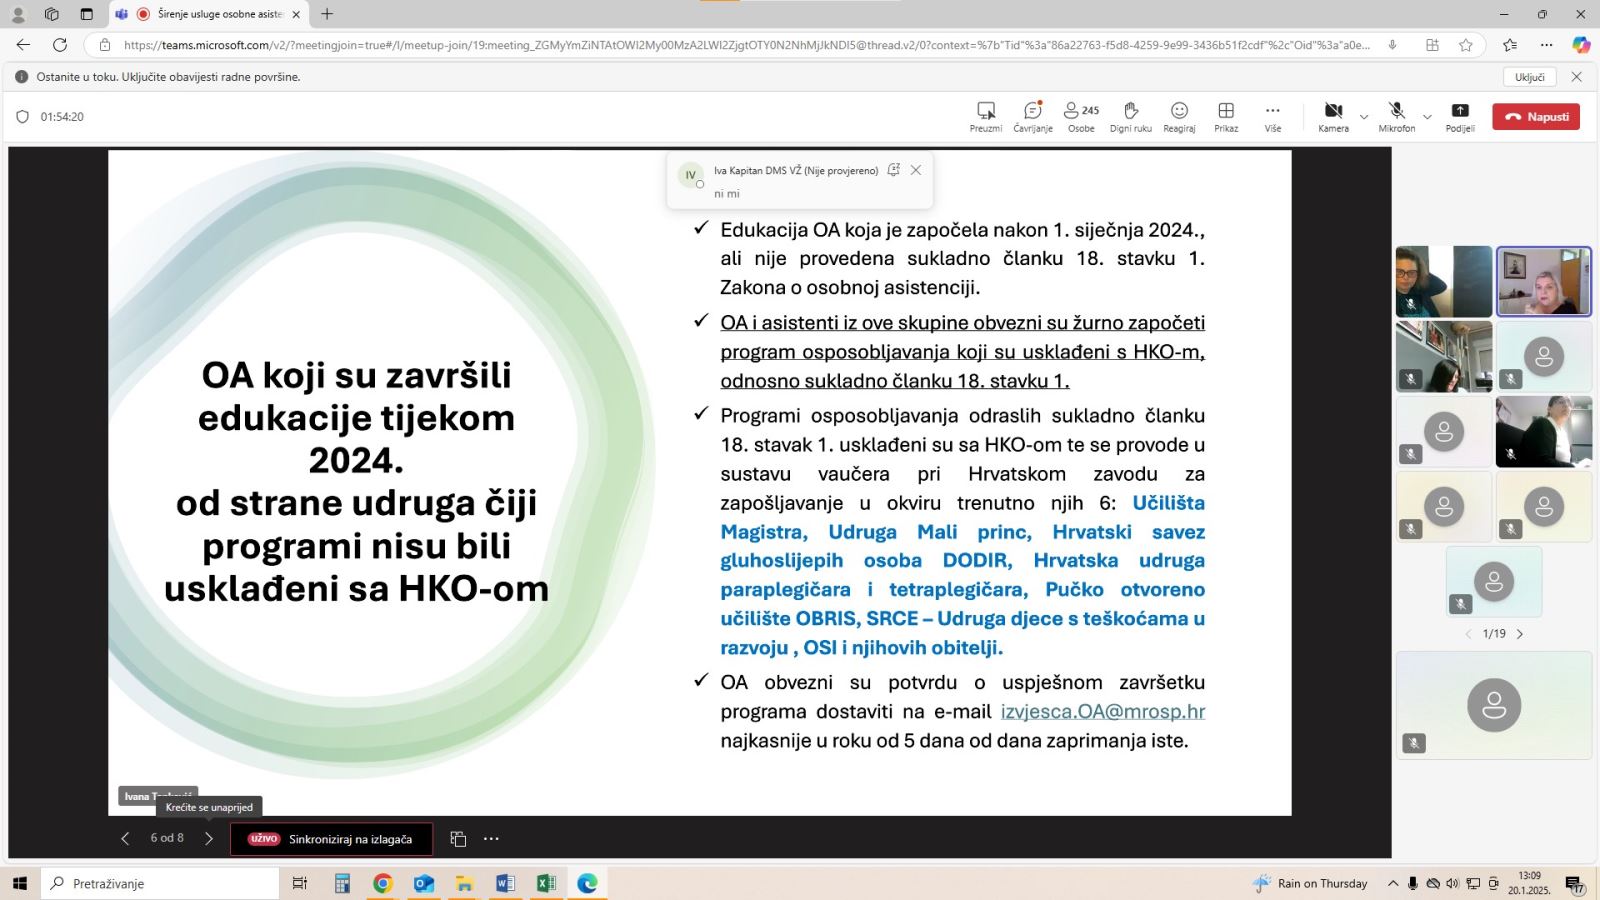The height and width of the screenshot is (900, 1600).
Task: Open Edge settings and more menu
Action: (x=1547, y=45)
